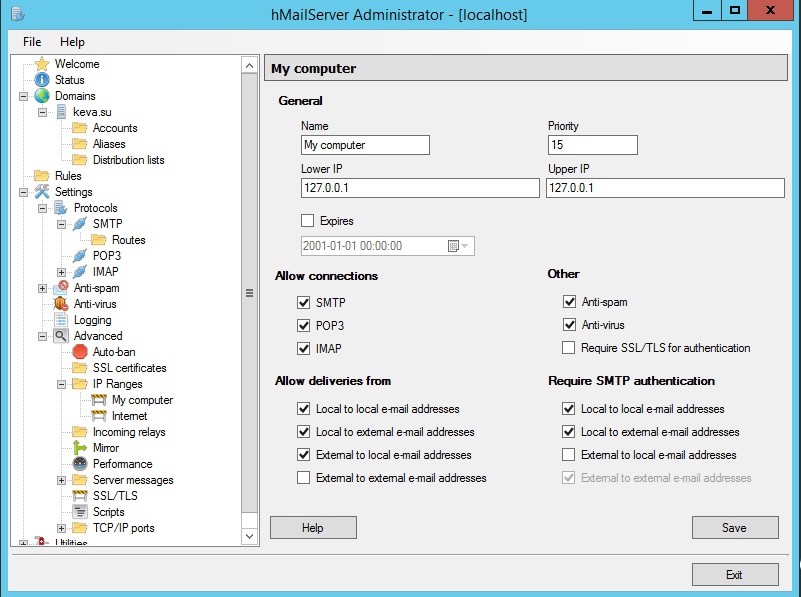Click the Domains globe icon
The height and width of the screenshot is (597, 801).
[42, 96]
